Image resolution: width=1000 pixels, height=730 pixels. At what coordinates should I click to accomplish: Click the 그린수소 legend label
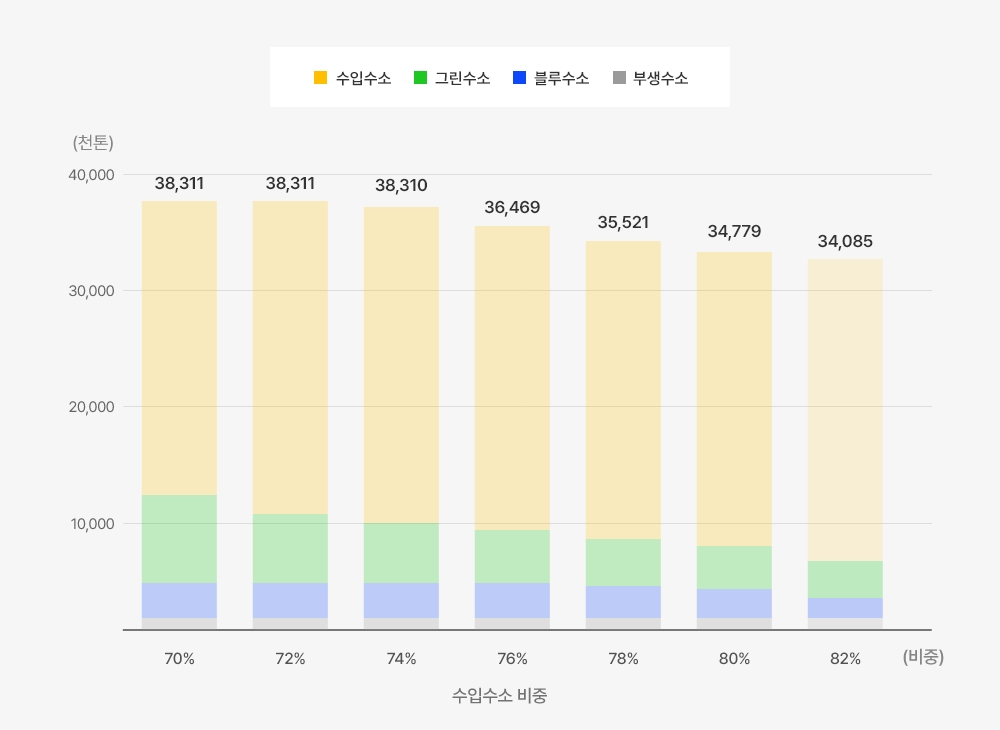tap(462, 78)
